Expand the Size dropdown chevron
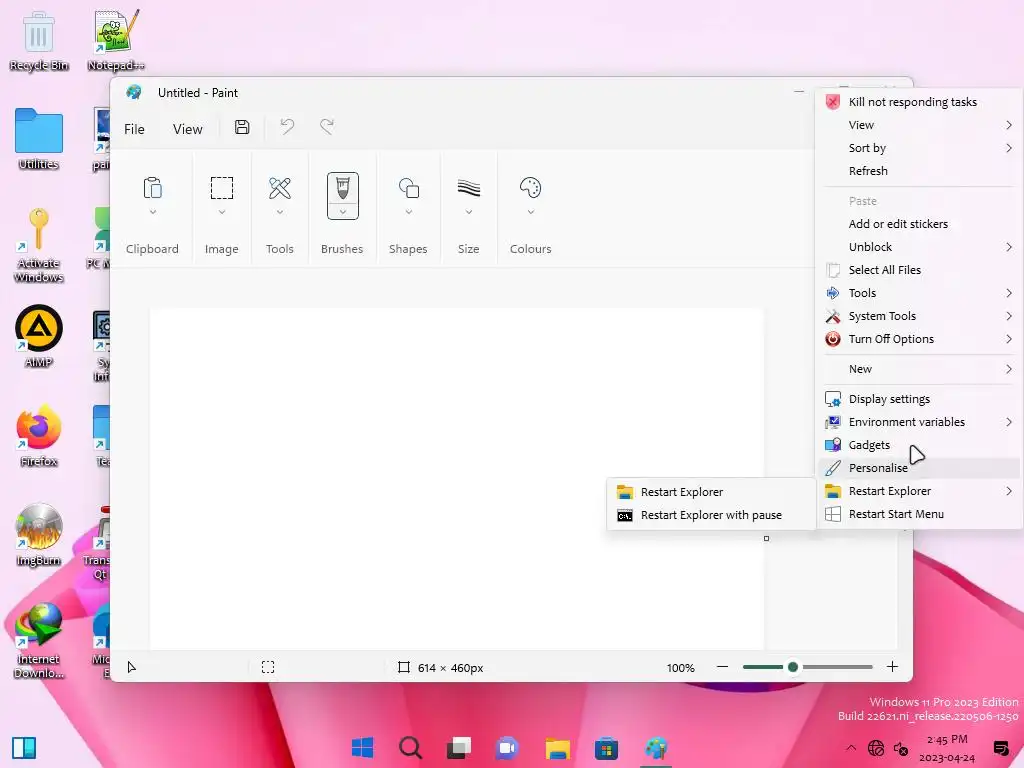Screen dimensions: 1024x768 click(x=469, y=212)
